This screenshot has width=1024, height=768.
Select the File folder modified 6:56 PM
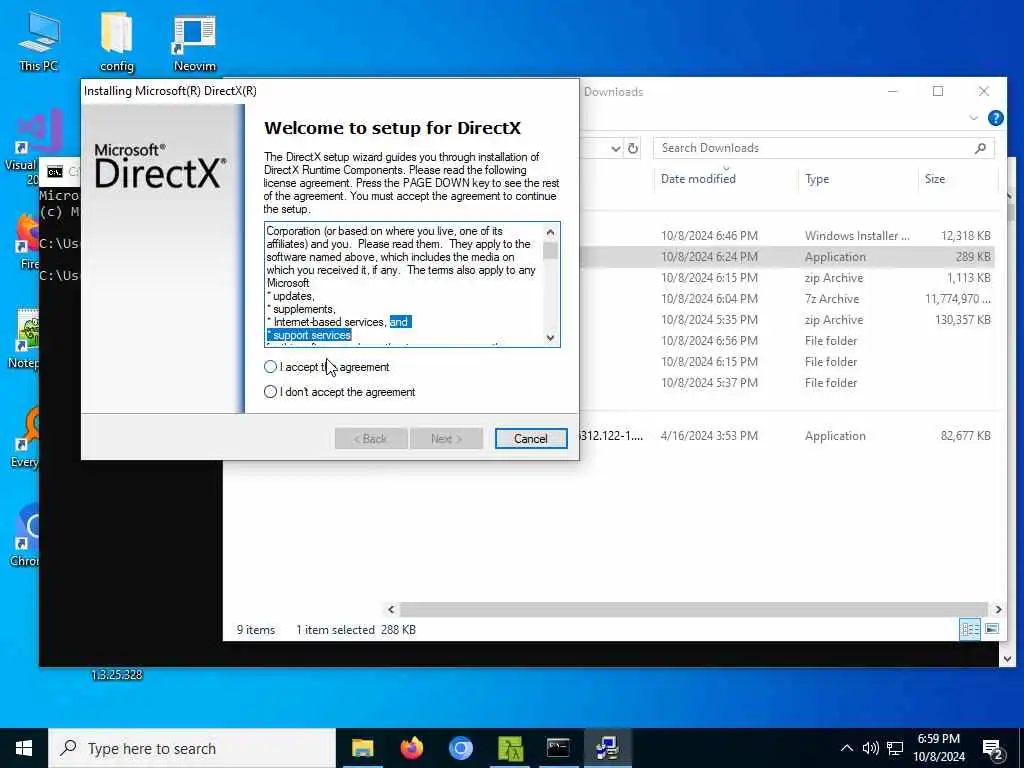pos(787,341)
